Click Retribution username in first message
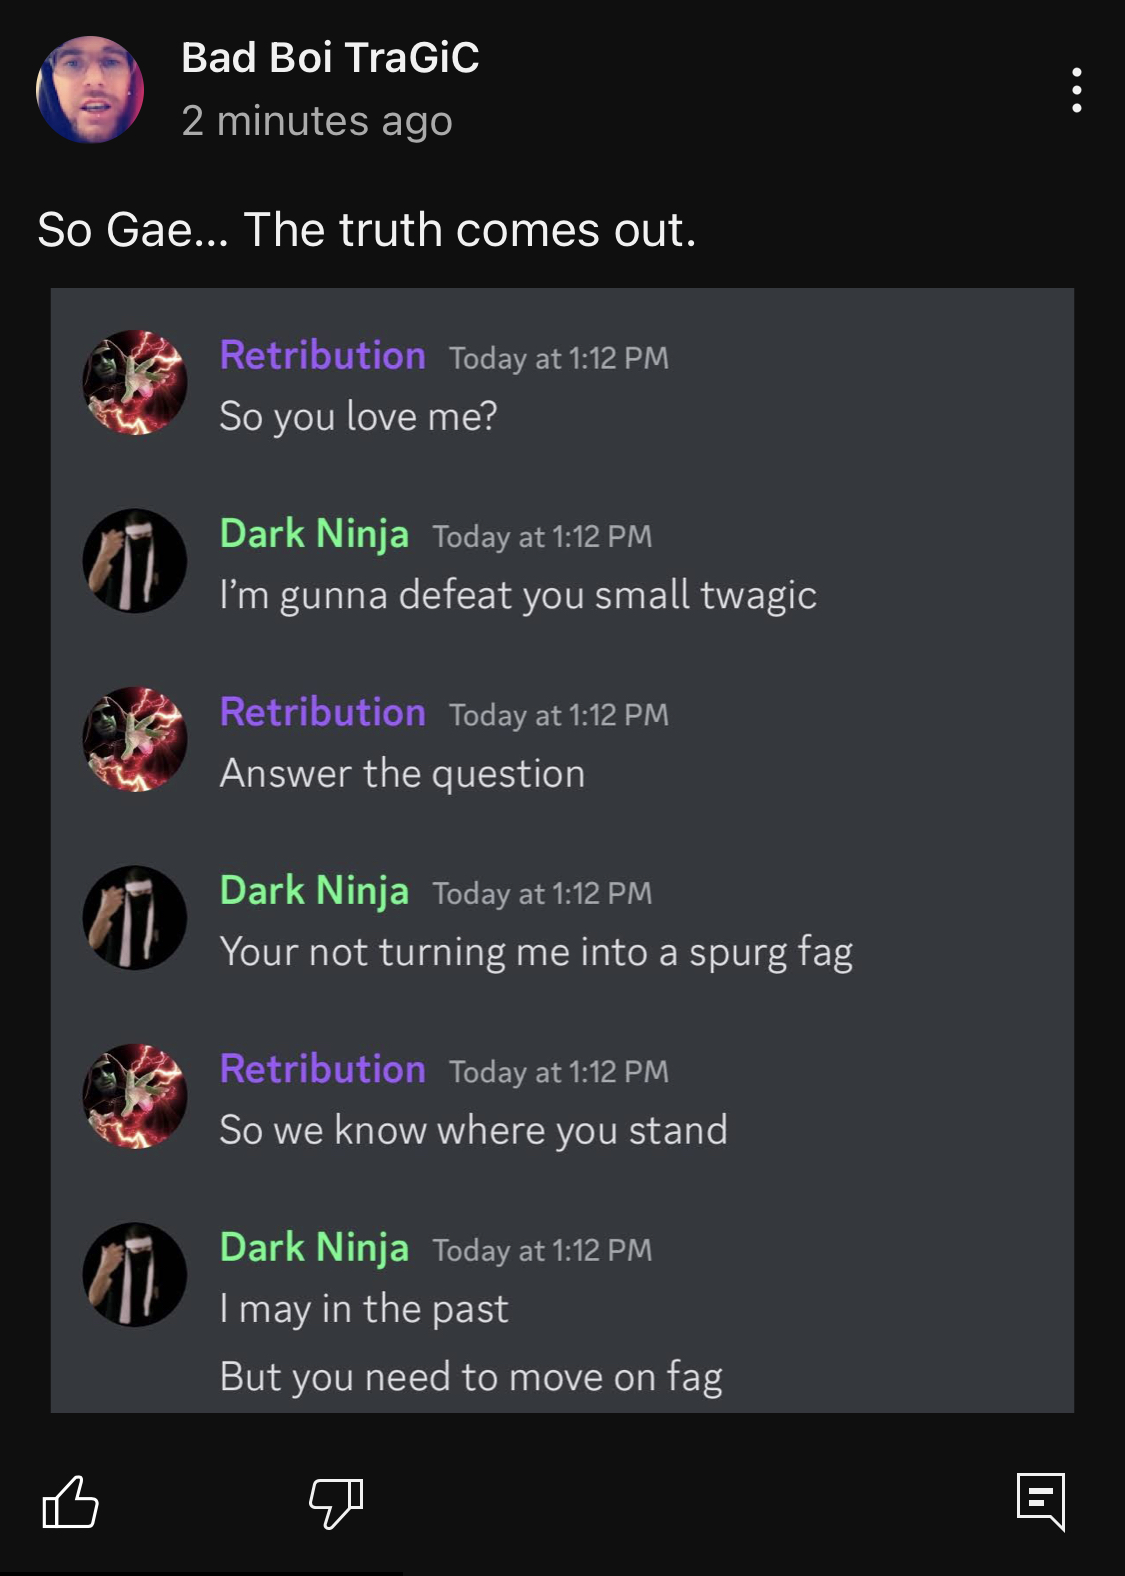 [x=322, y=356]
